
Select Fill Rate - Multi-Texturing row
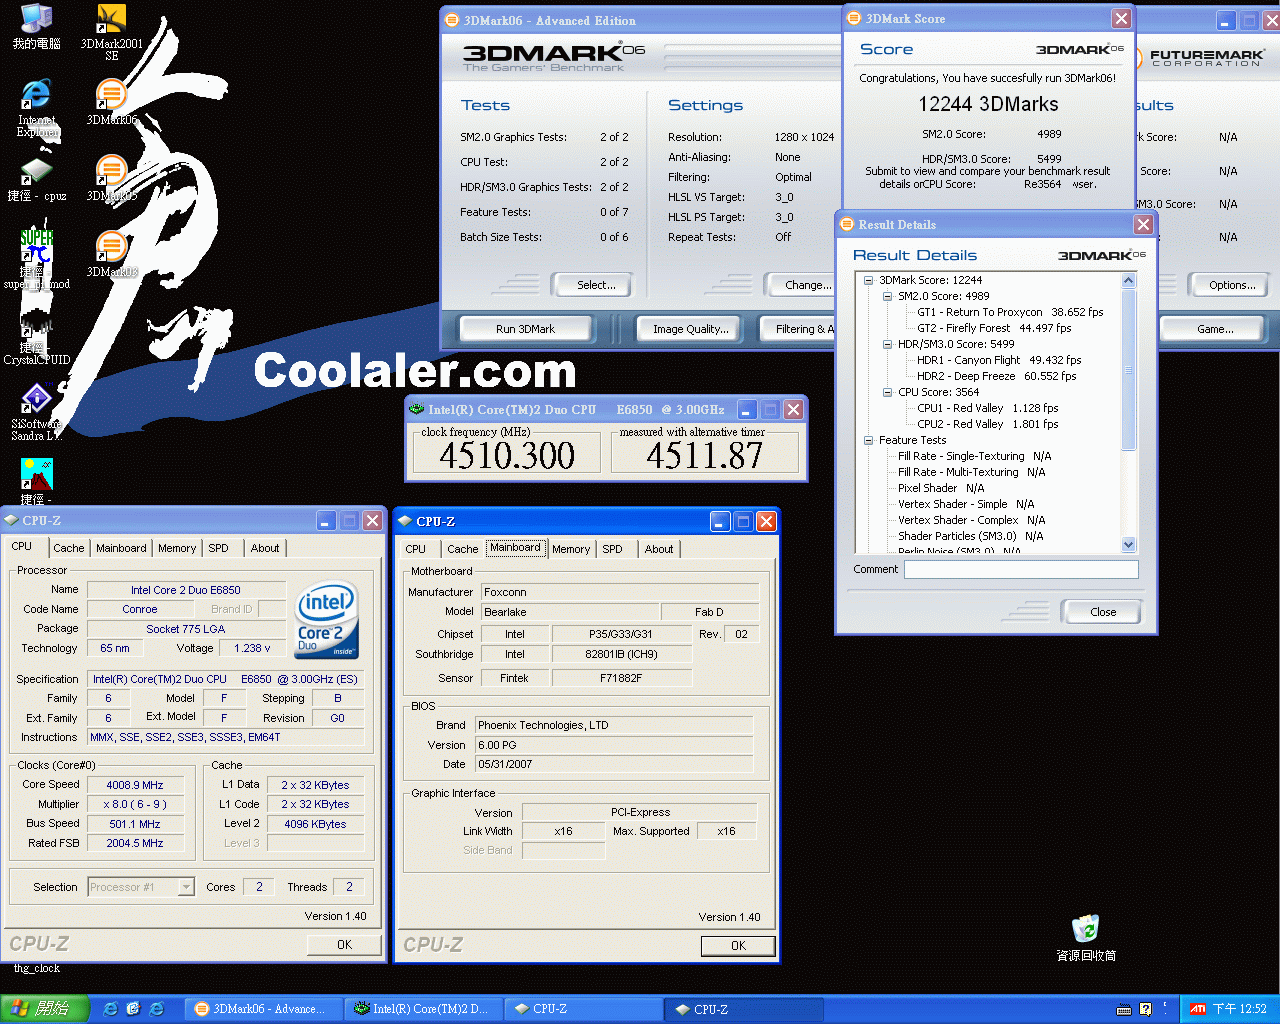971,472
